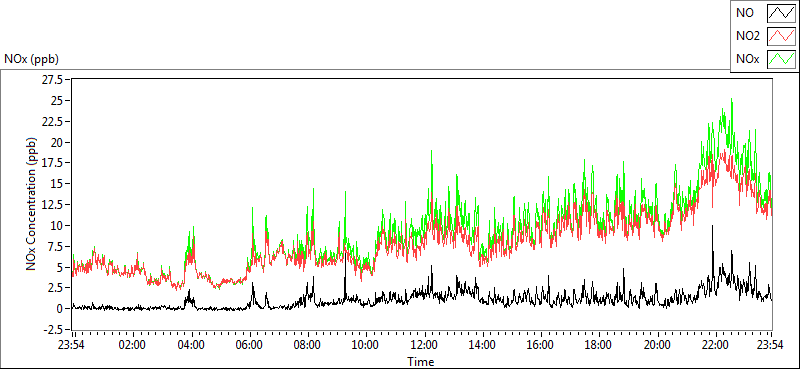Click the 5 y-axis tick value
The width and height of the screenshot is (800, 369).
click(x=59, y=267)
